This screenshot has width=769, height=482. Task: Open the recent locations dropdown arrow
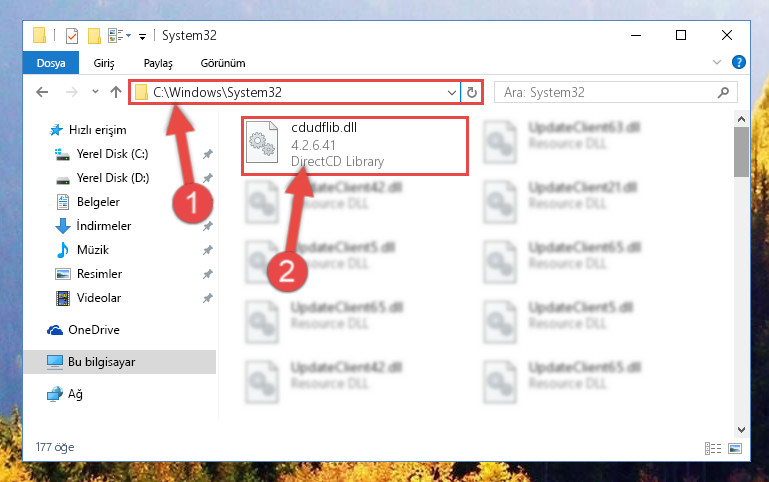(95, 92)
